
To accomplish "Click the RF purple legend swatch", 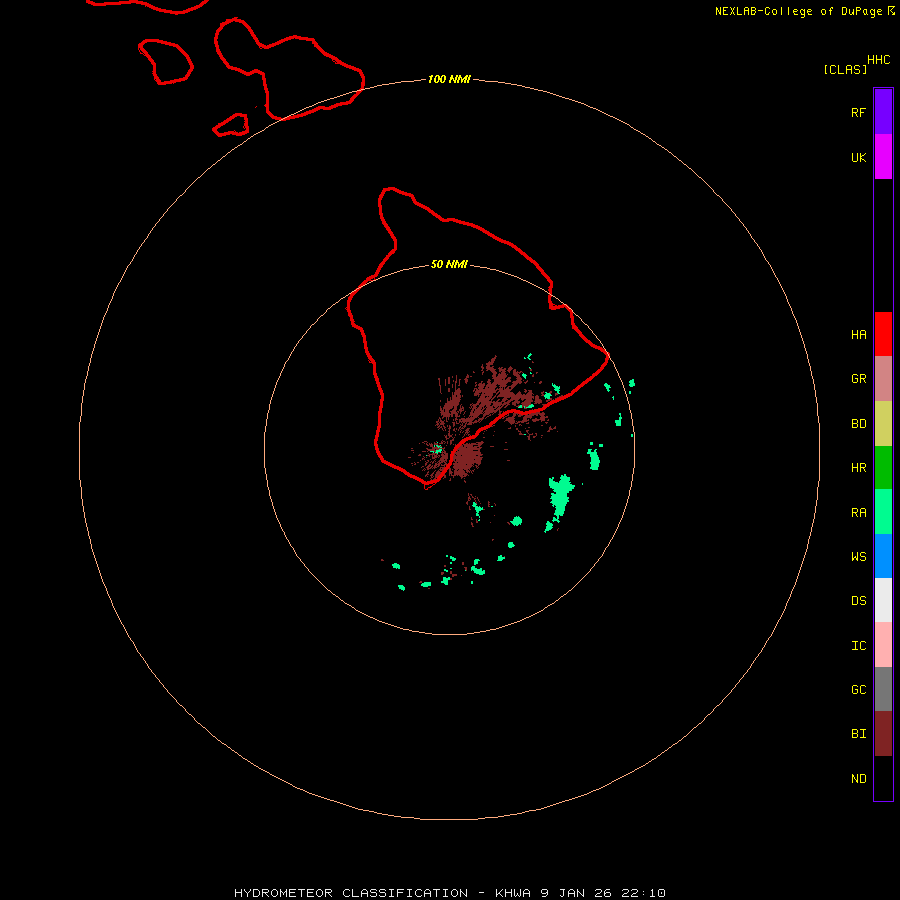I will point(883,112).
